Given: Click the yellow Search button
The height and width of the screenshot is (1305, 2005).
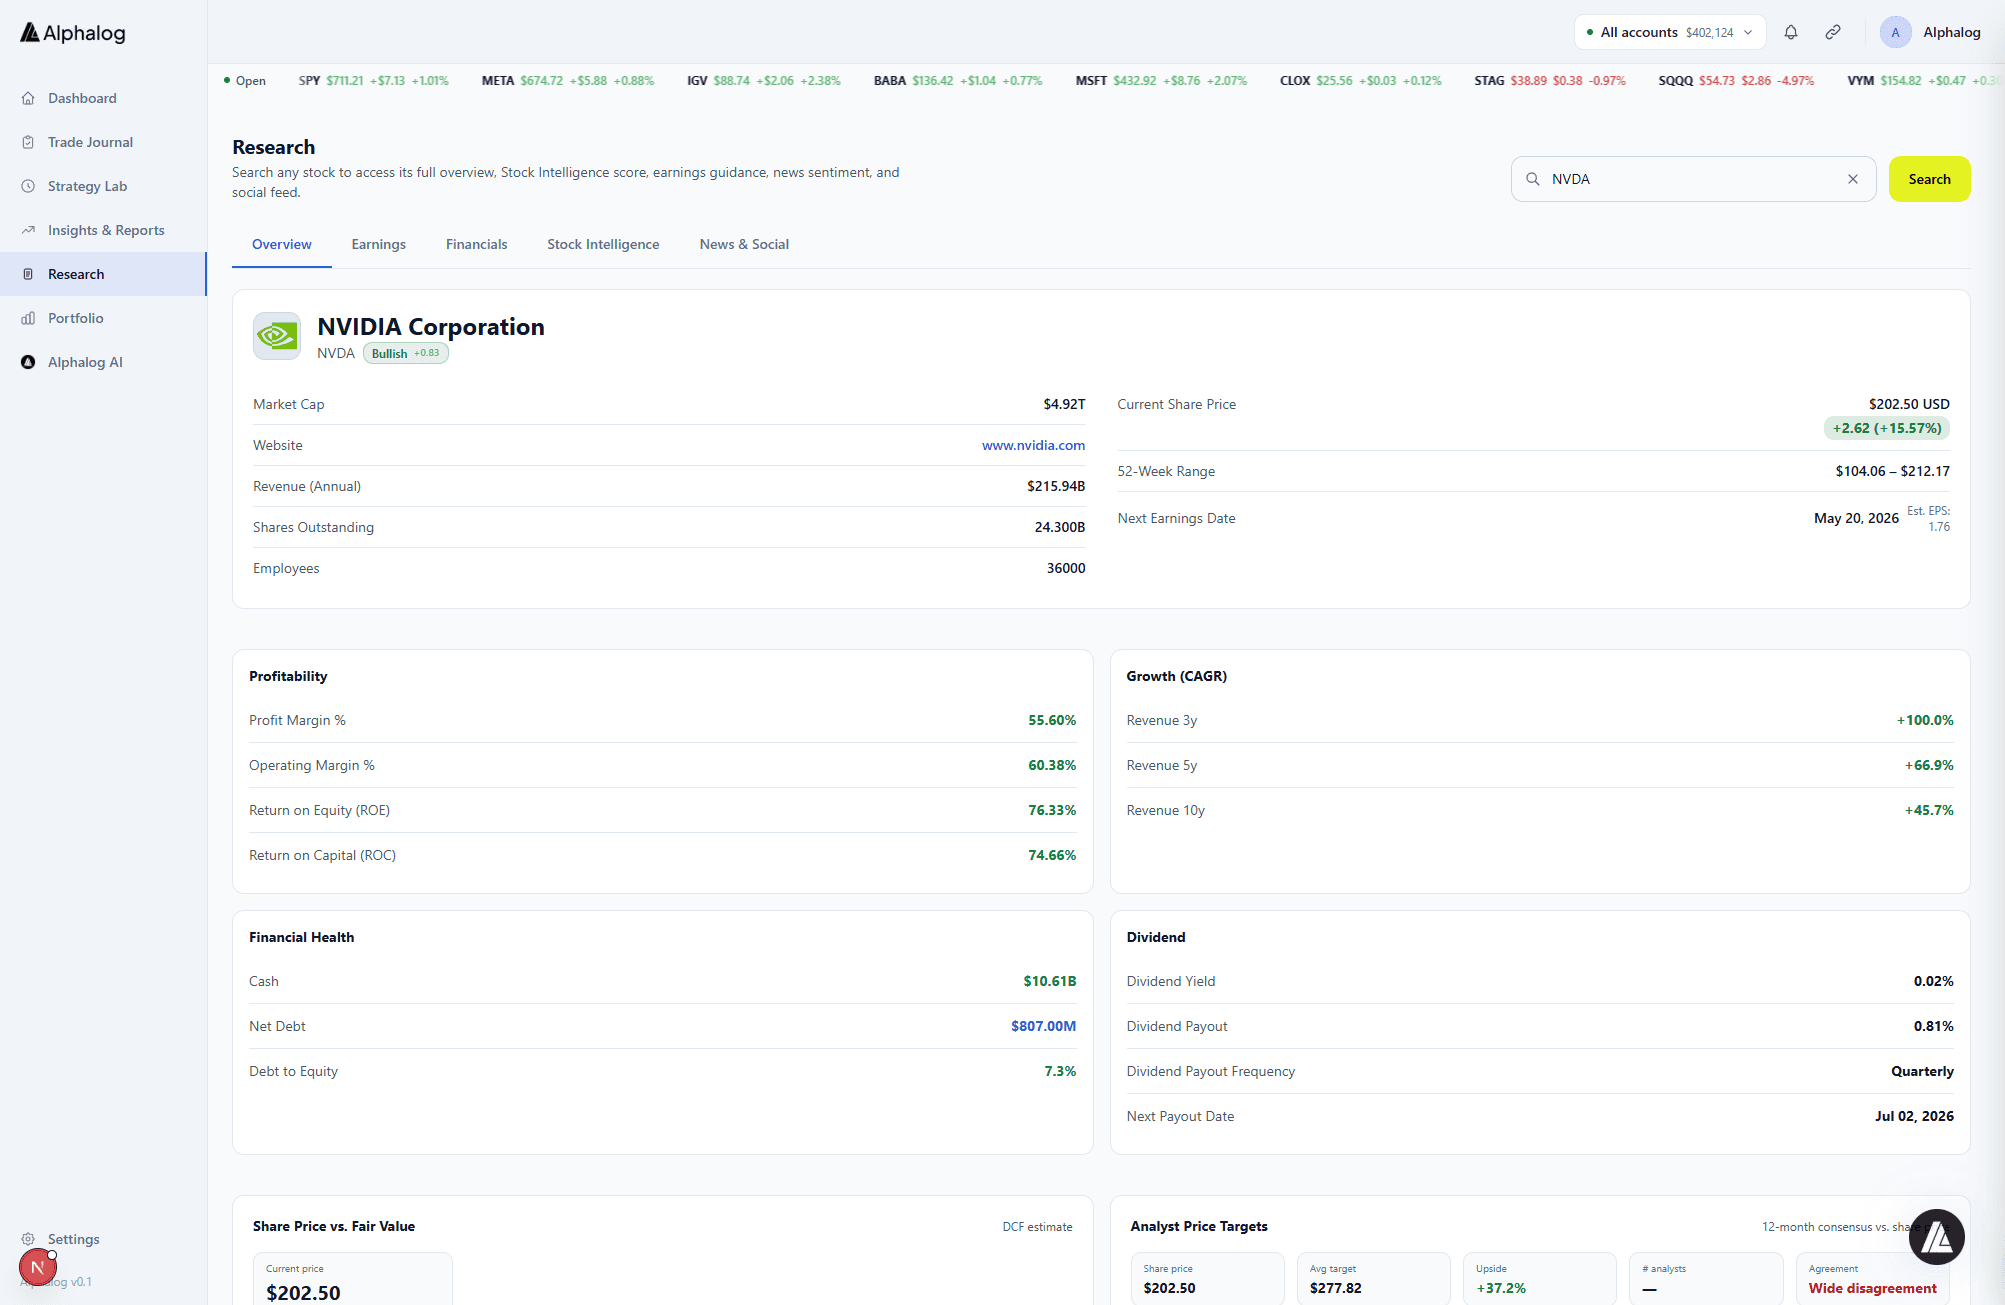Looking at the screenshot, I should (1929, 179).
